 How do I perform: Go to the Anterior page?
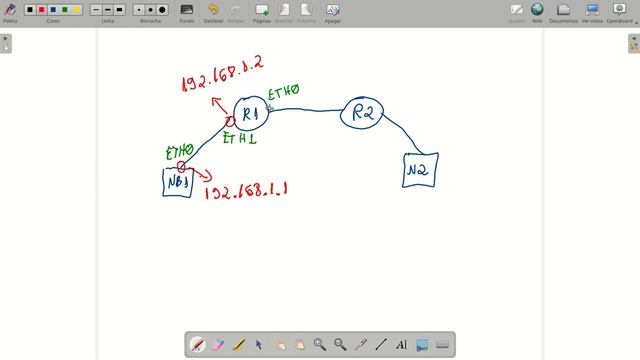tap(284, 12)
